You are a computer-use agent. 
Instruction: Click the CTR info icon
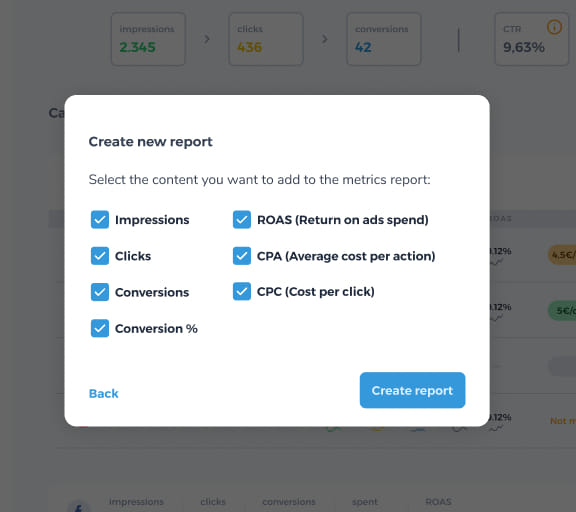click(554, 27)
